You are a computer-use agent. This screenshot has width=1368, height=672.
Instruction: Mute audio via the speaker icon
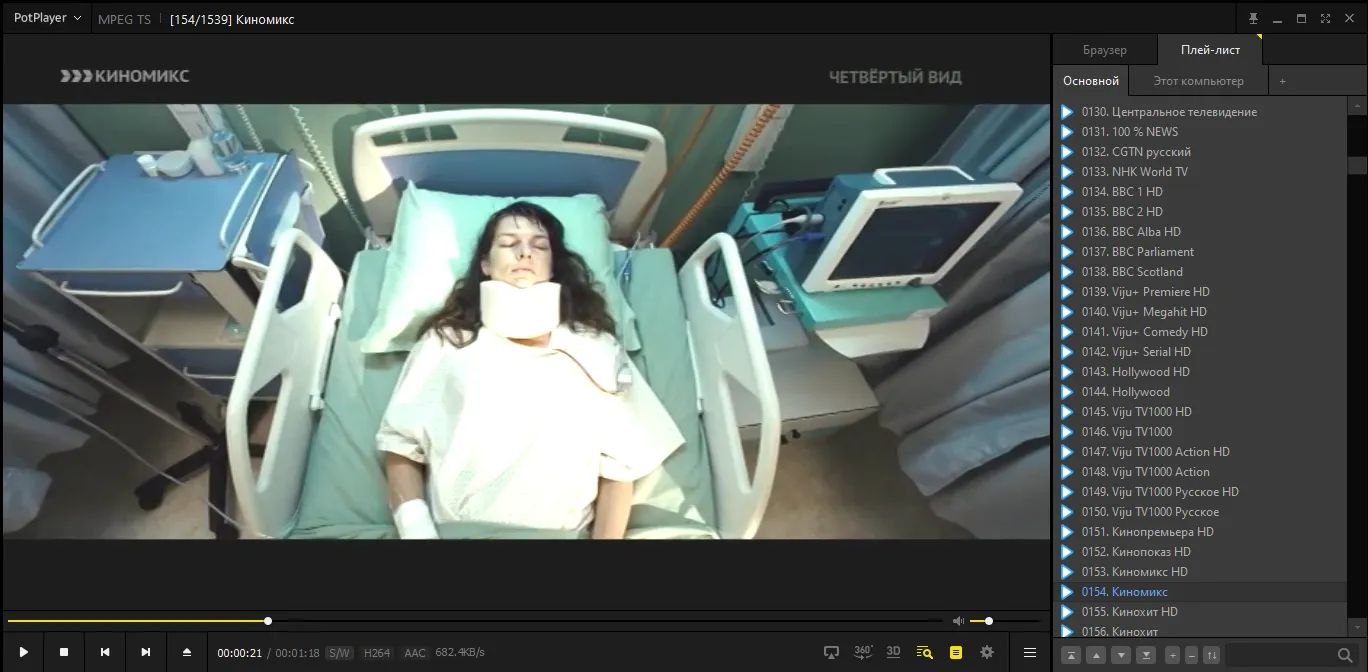(x=958, y=621)
